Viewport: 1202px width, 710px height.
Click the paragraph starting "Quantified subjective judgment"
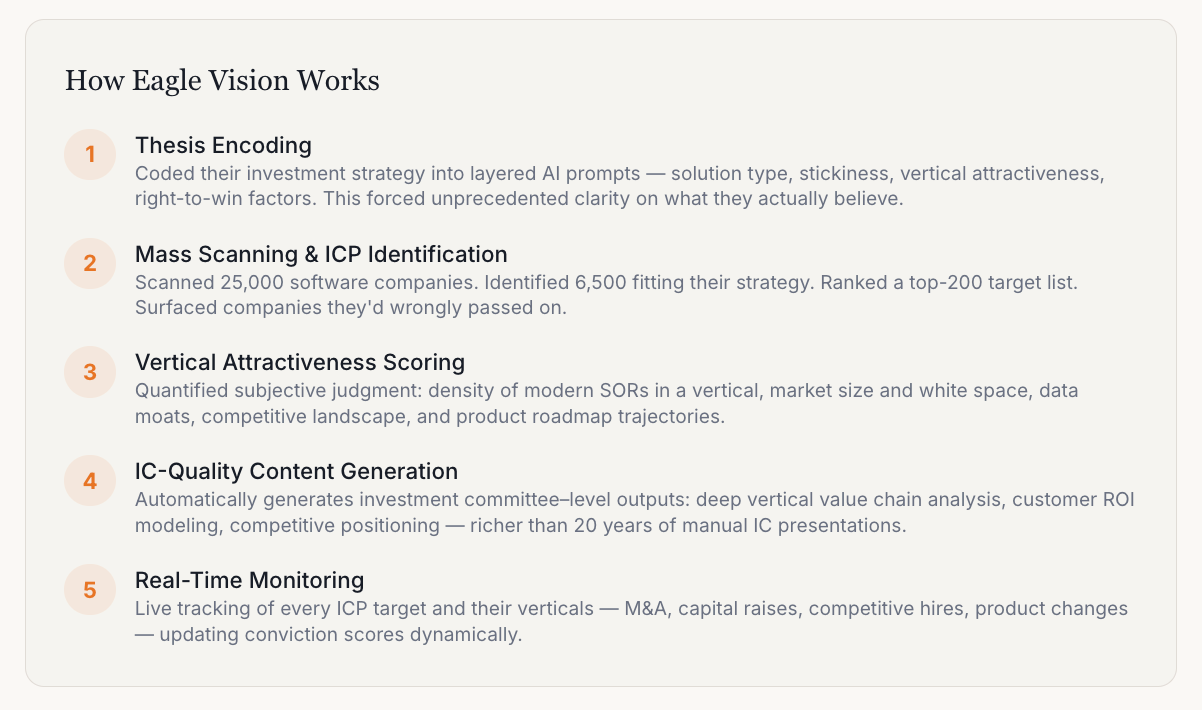tap(607, 403)
